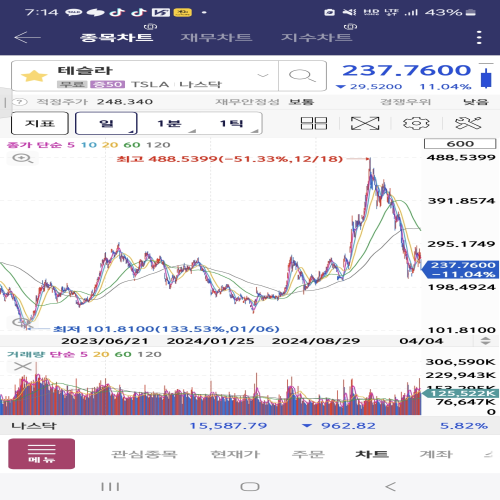Tap the 경쟁우위 낮음 label
Viewport: 500px width, 500px height.
434,102
